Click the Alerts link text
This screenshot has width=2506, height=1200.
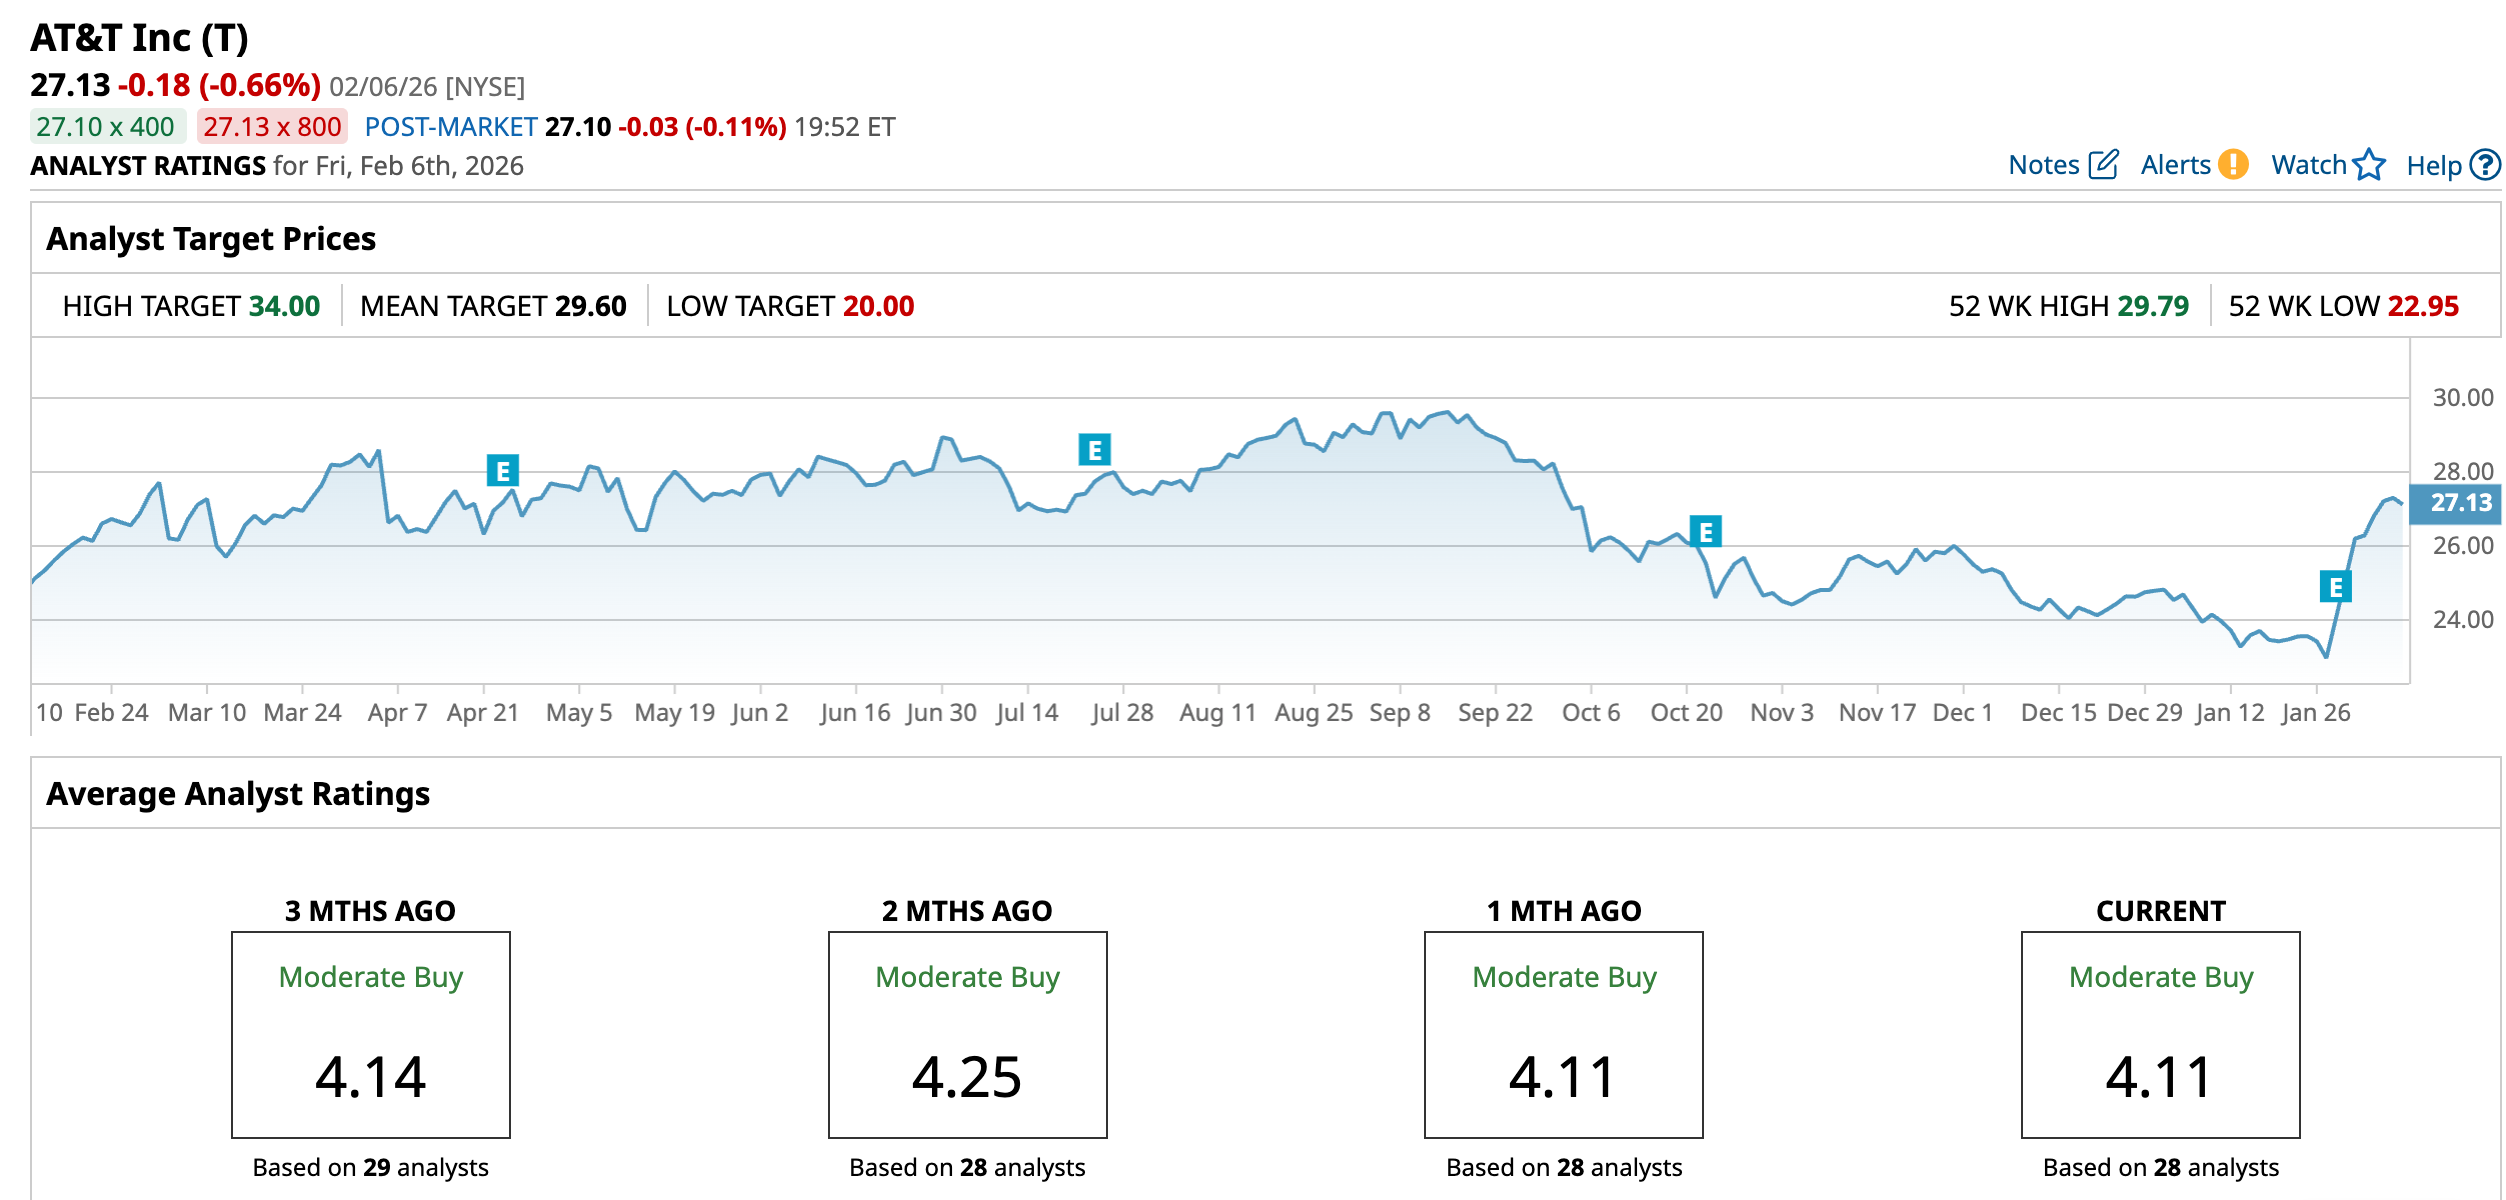click(x=2175, y=165)
